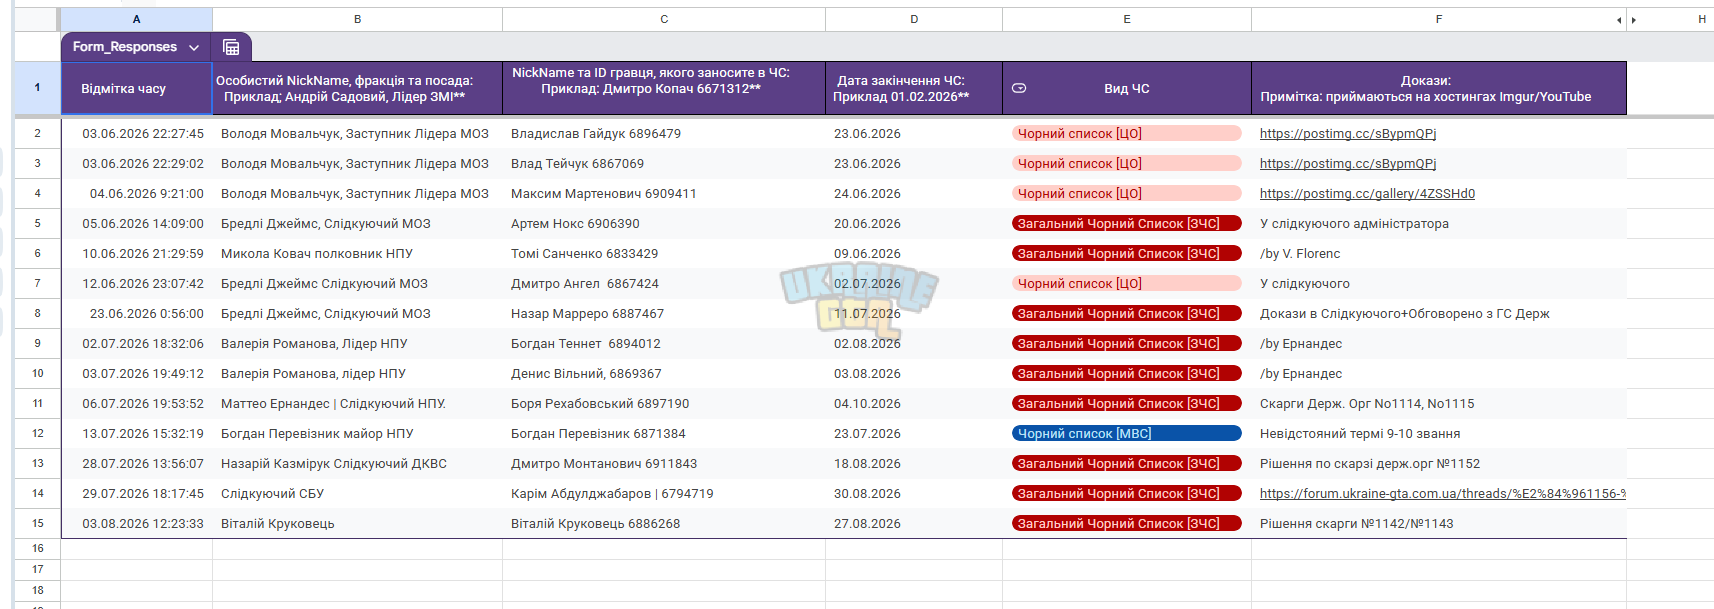Screen dimensions: 1714x609
Task: Select the cell containing Артем Нокс 6906390
Action: (x=664, y=223)
